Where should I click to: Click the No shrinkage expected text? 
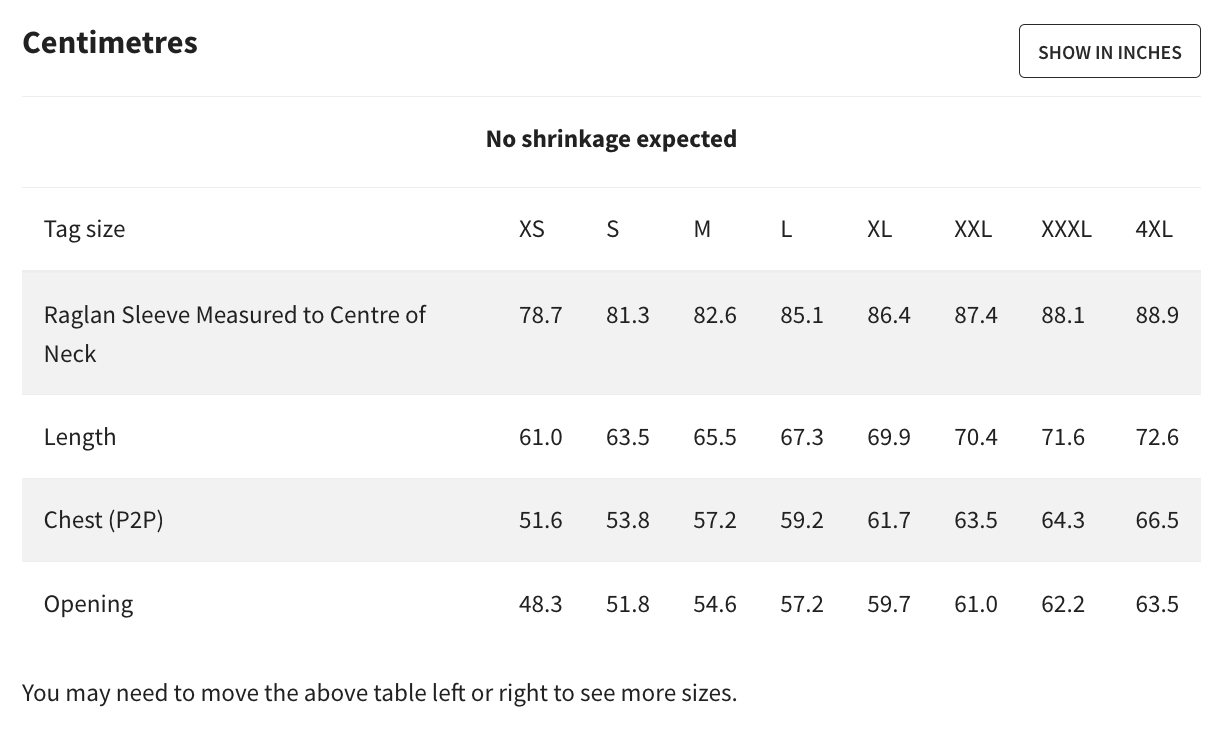[x=611, y=138]
